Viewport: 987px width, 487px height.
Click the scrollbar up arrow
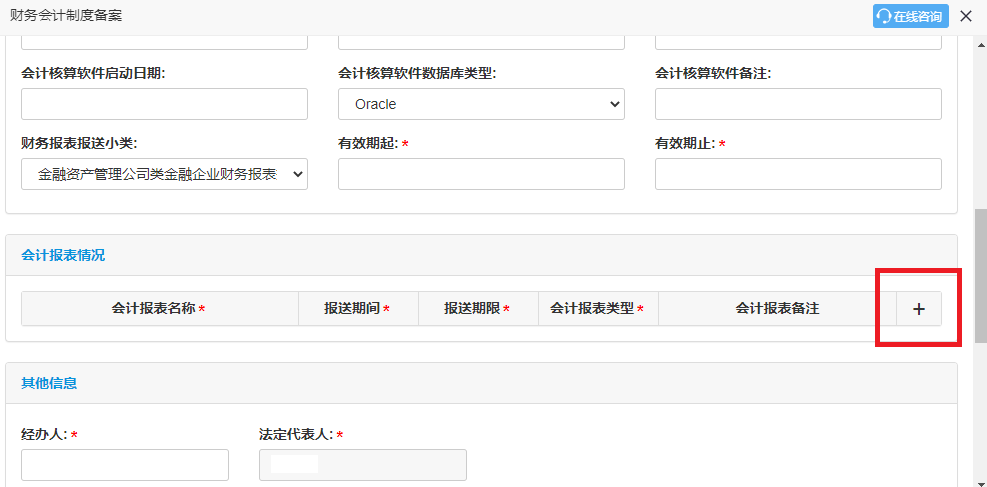980,44
